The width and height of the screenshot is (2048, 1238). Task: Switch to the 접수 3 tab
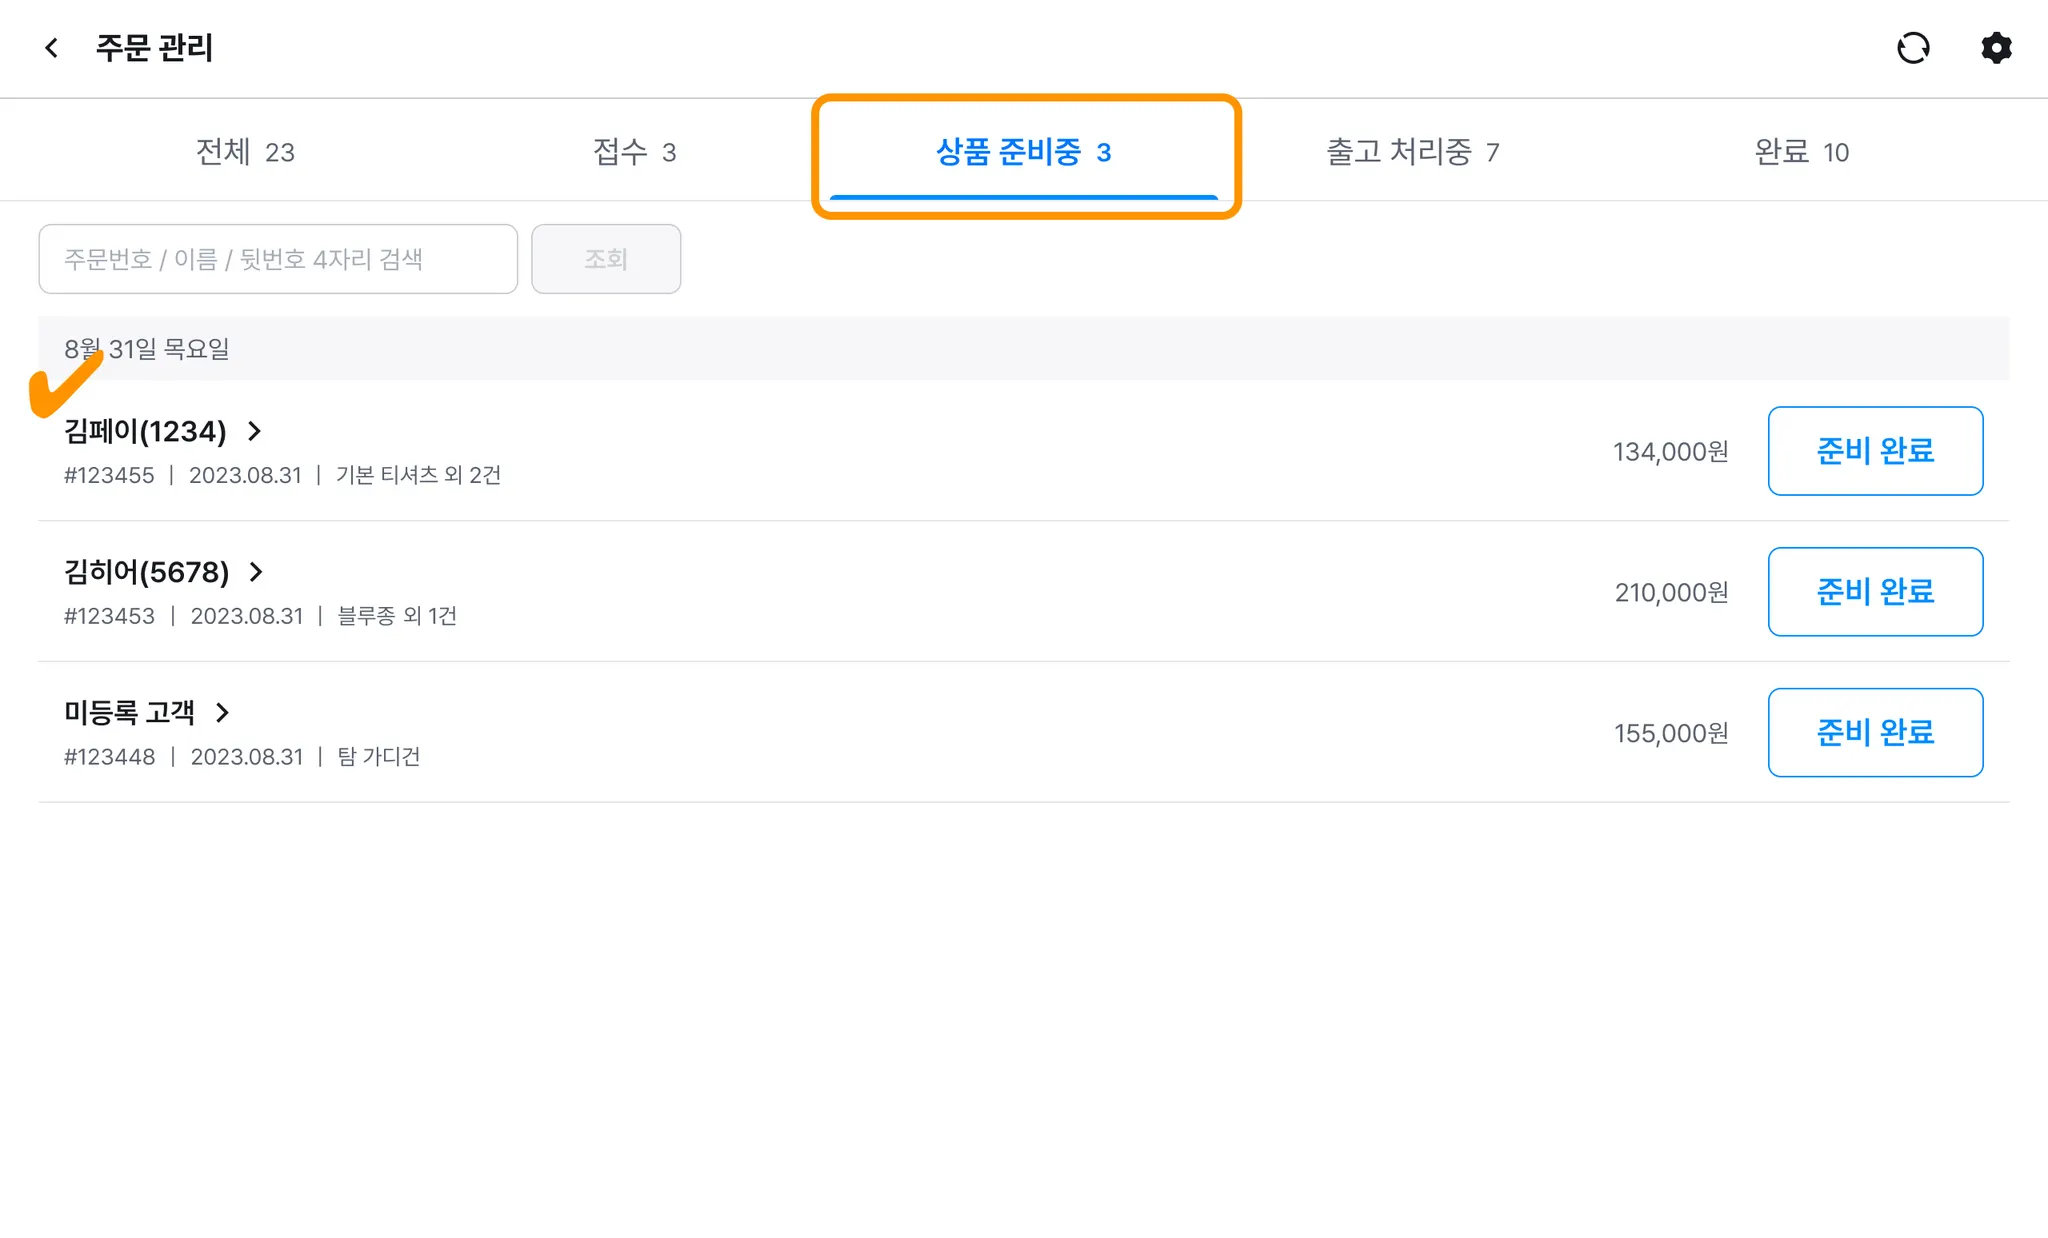(x=634, y=152)
